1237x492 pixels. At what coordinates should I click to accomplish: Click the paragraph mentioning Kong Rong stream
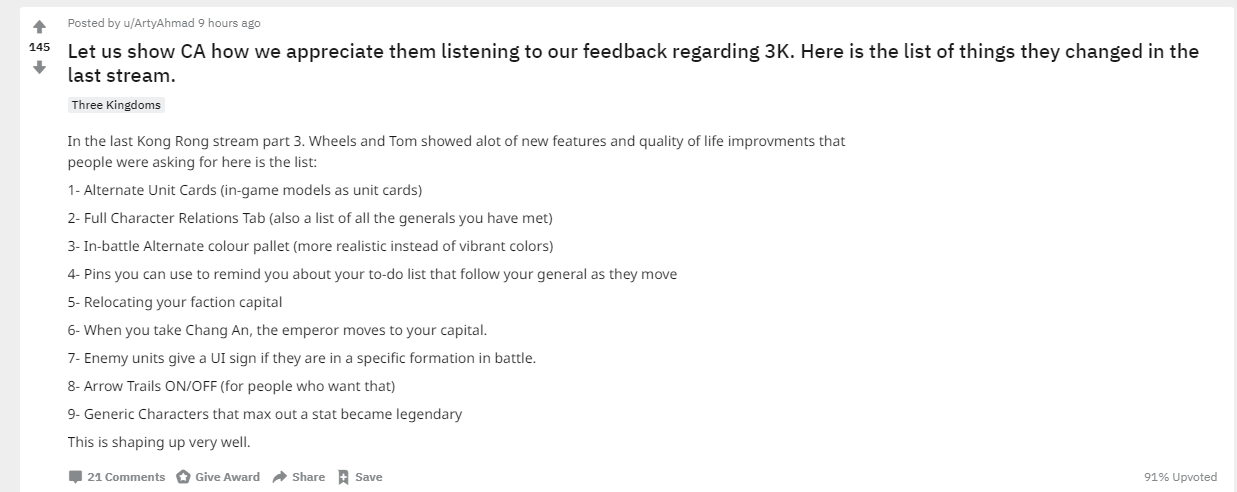pyautogui.click(x=456, y=151)
